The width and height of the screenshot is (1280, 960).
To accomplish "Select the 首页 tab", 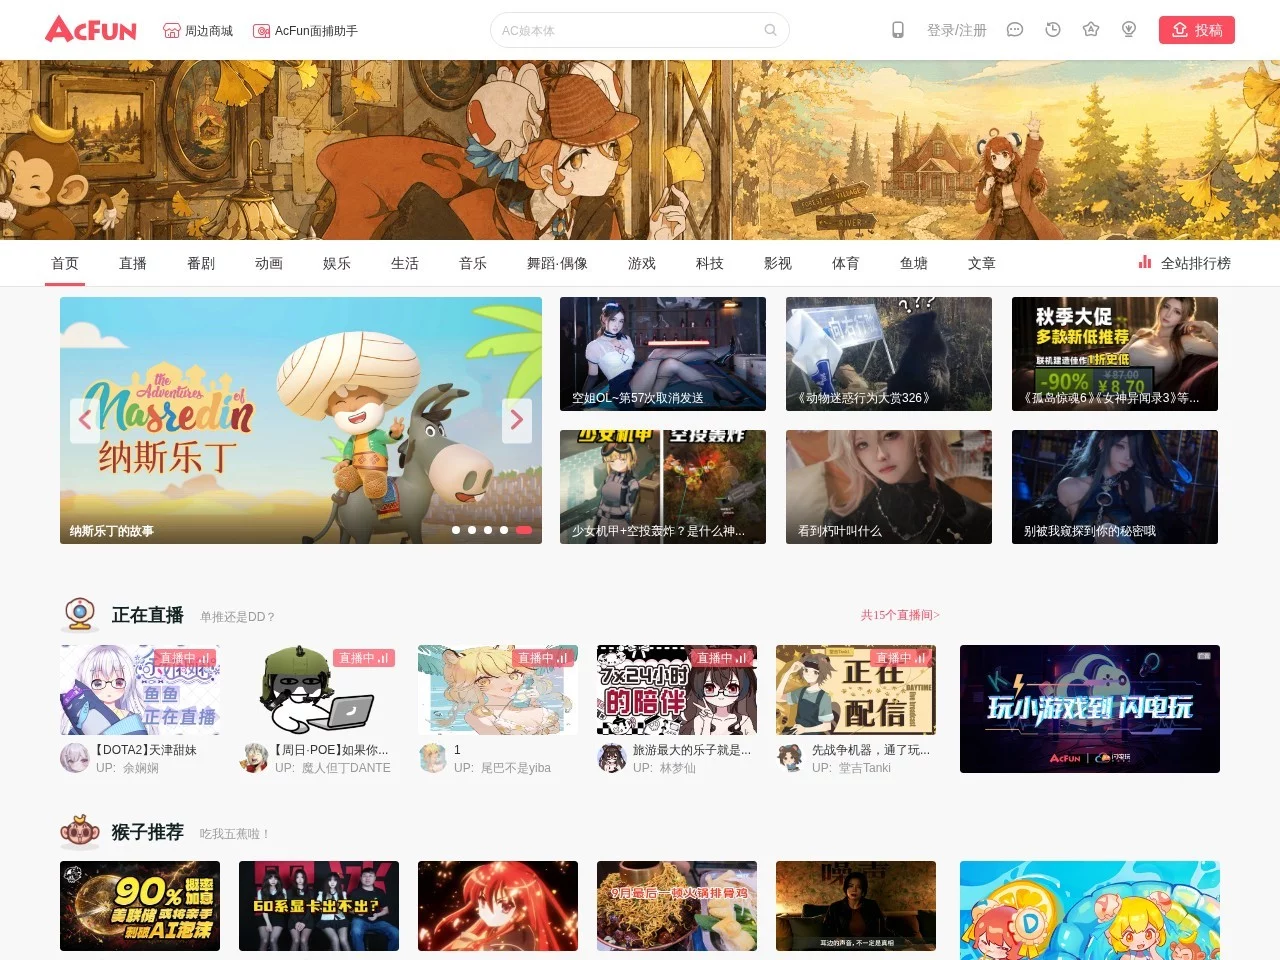I will pyautogui.click(x=65, y=263).
